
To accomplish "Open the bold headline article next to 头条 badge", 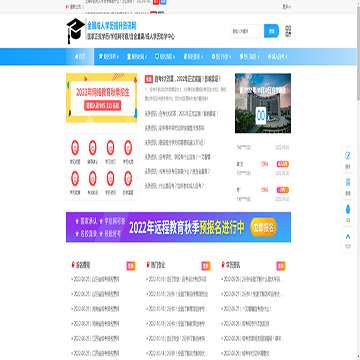I will 188,79.
